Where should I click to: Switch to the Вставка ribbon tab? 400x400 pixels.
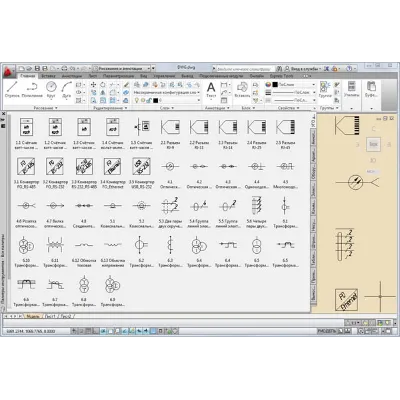(x=49, y=76)
